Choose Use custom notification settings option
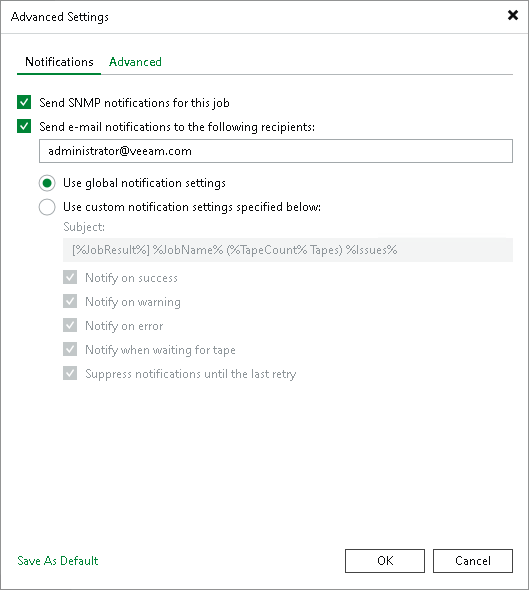Image resolution: width=529 pixels, height=590 pixels. click(47, 207)
